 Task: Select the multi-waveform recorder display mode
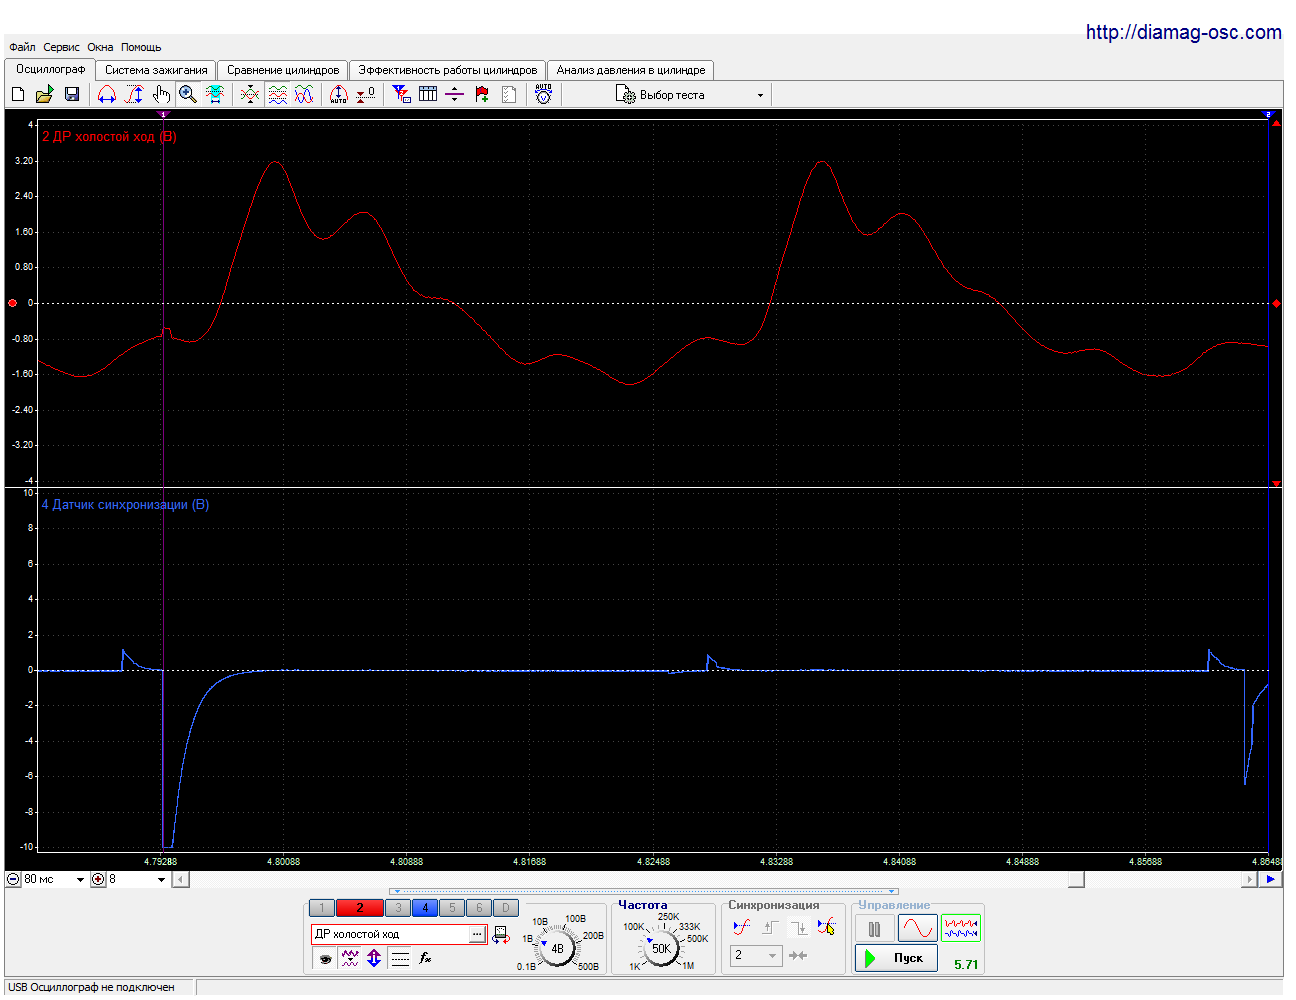961,929
